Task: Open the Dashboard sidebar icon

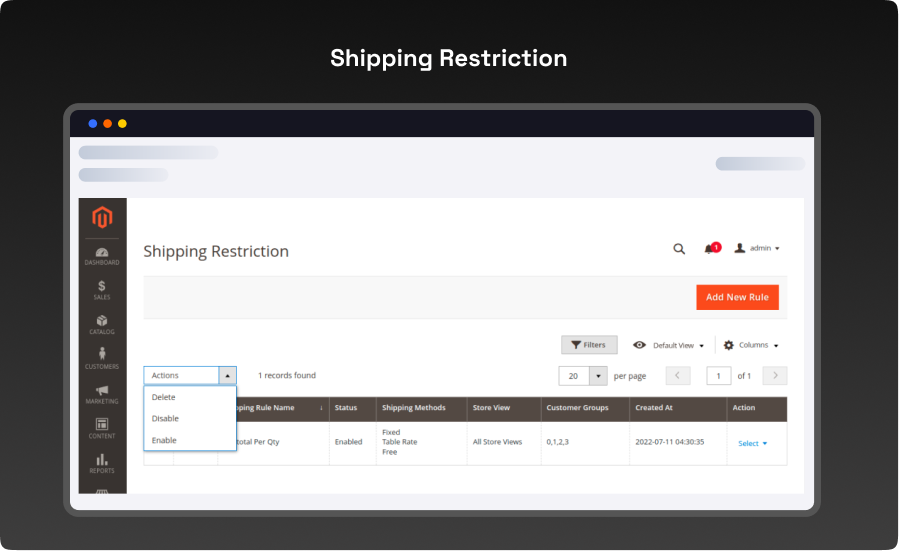Action: pyautogui.click(x=102, y=255)
